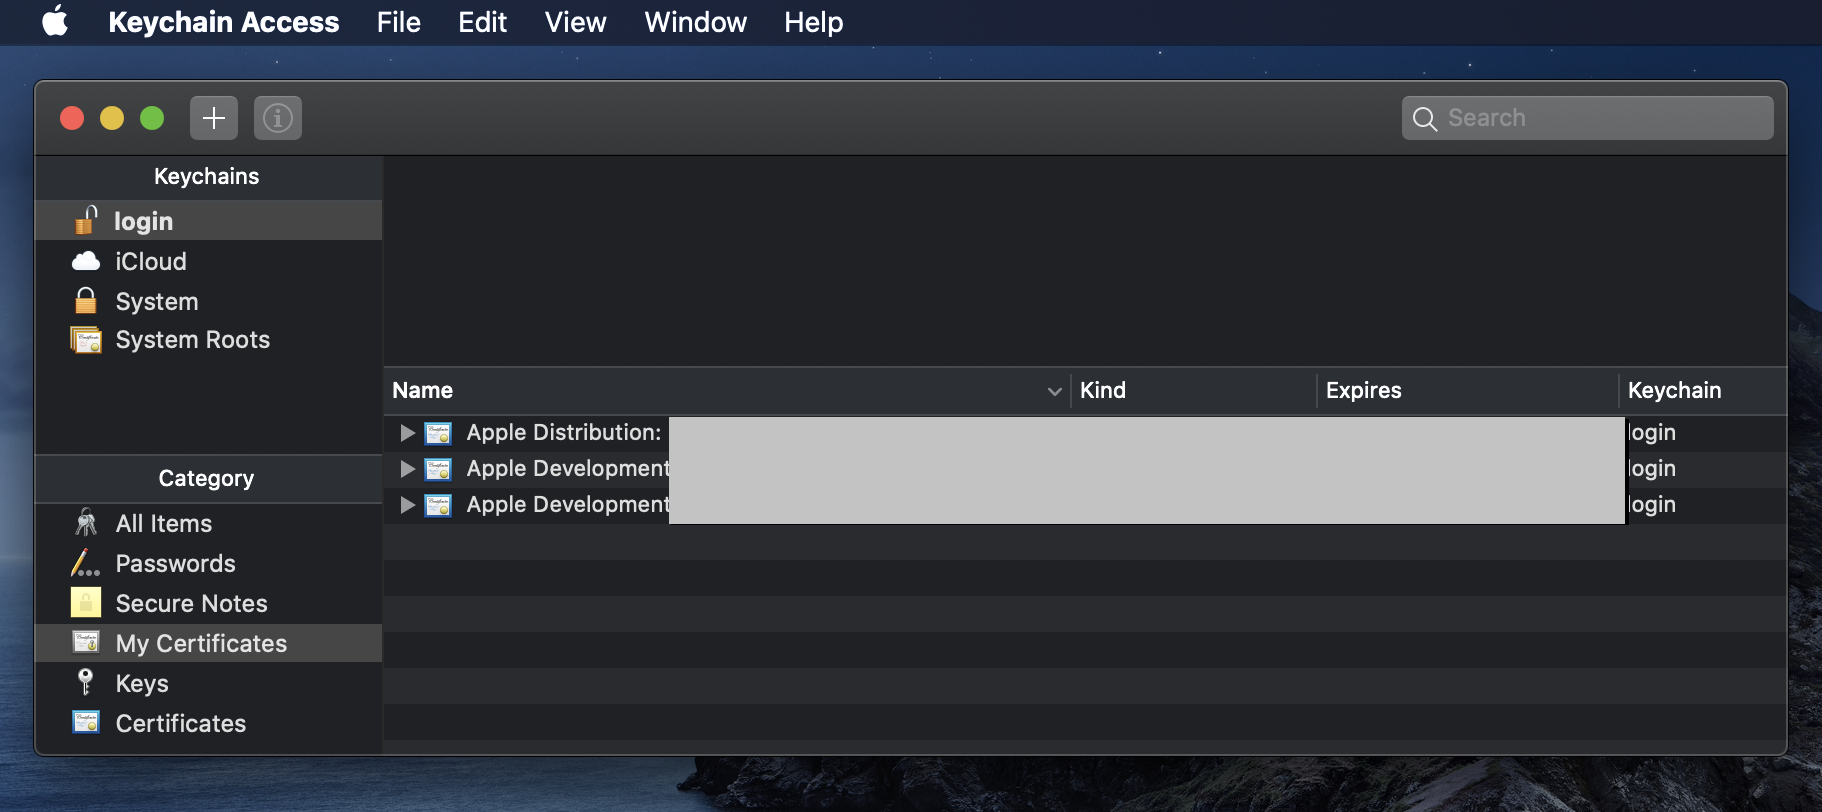The image size is (1822, 812).
Task: Open the Help menu
Action: coord(813,22)
